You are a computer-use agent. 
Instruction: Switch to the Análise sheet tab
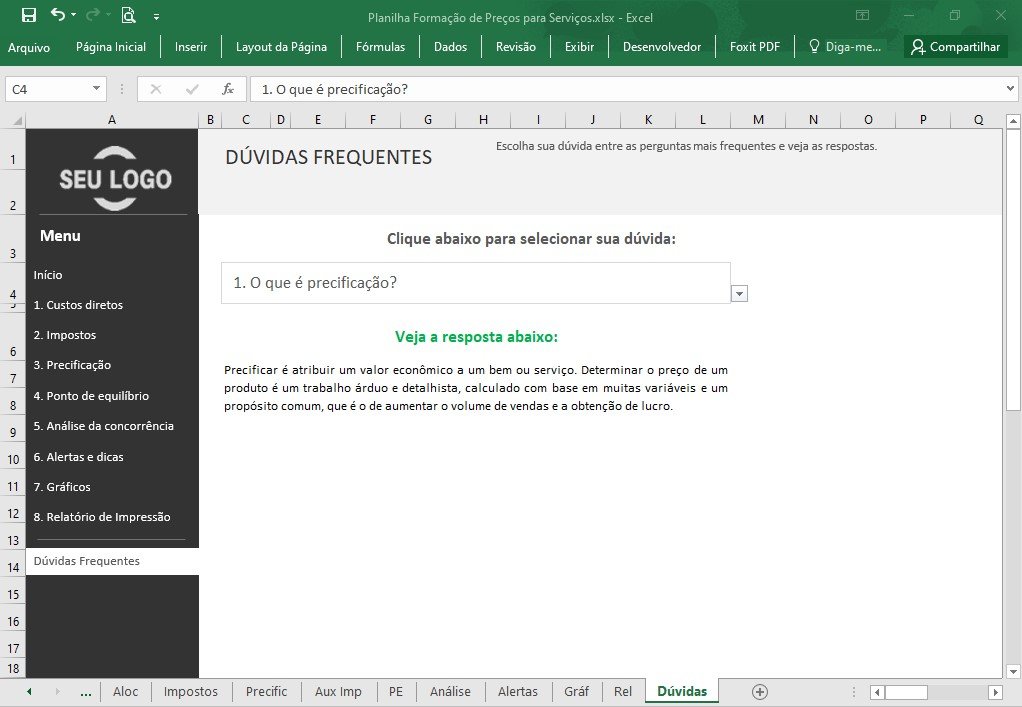450,691
